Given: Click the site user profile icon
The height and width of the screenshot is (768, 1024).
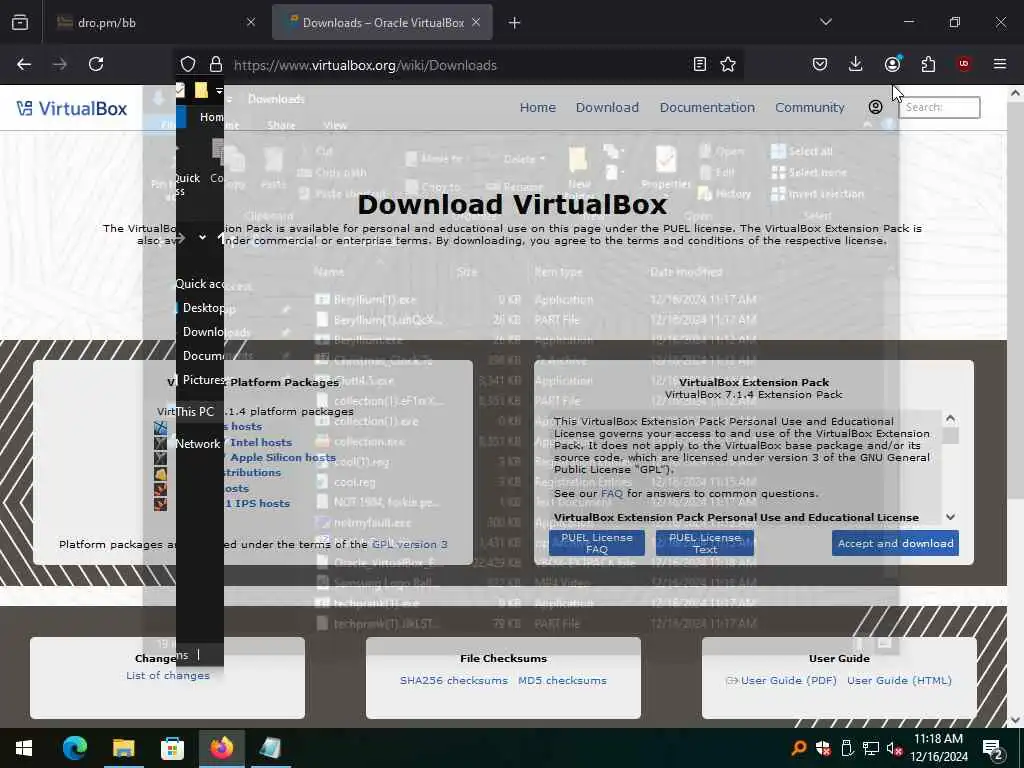Looking at the screenshot, I should tap(875, 107).
